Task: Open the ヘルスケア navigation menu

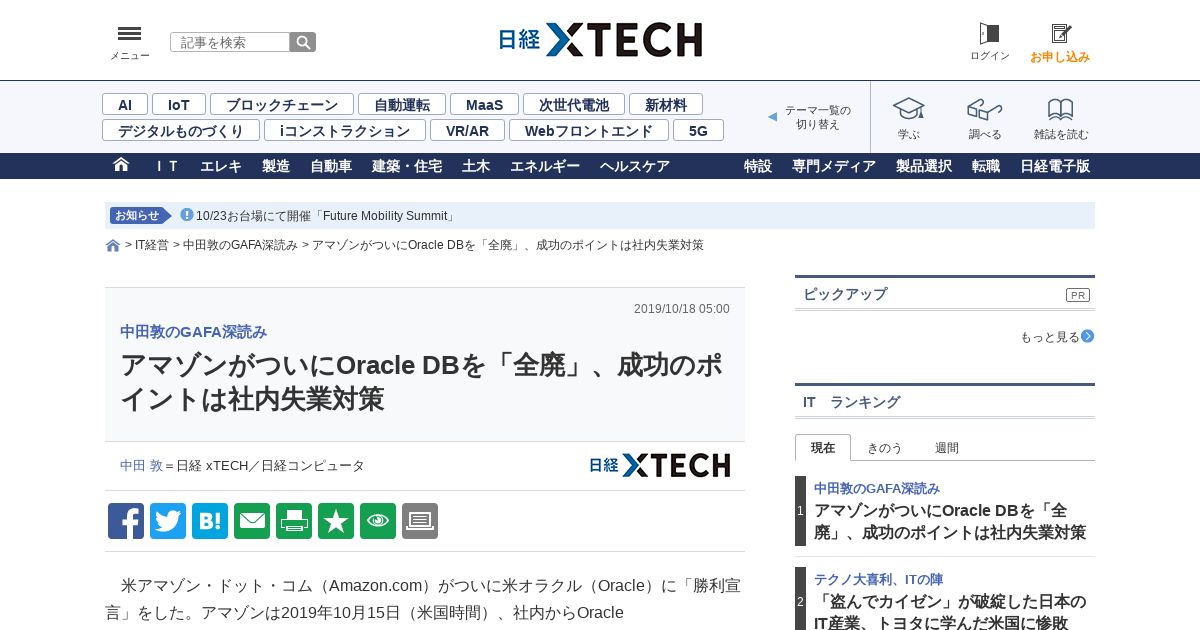Action: (635, 166)
